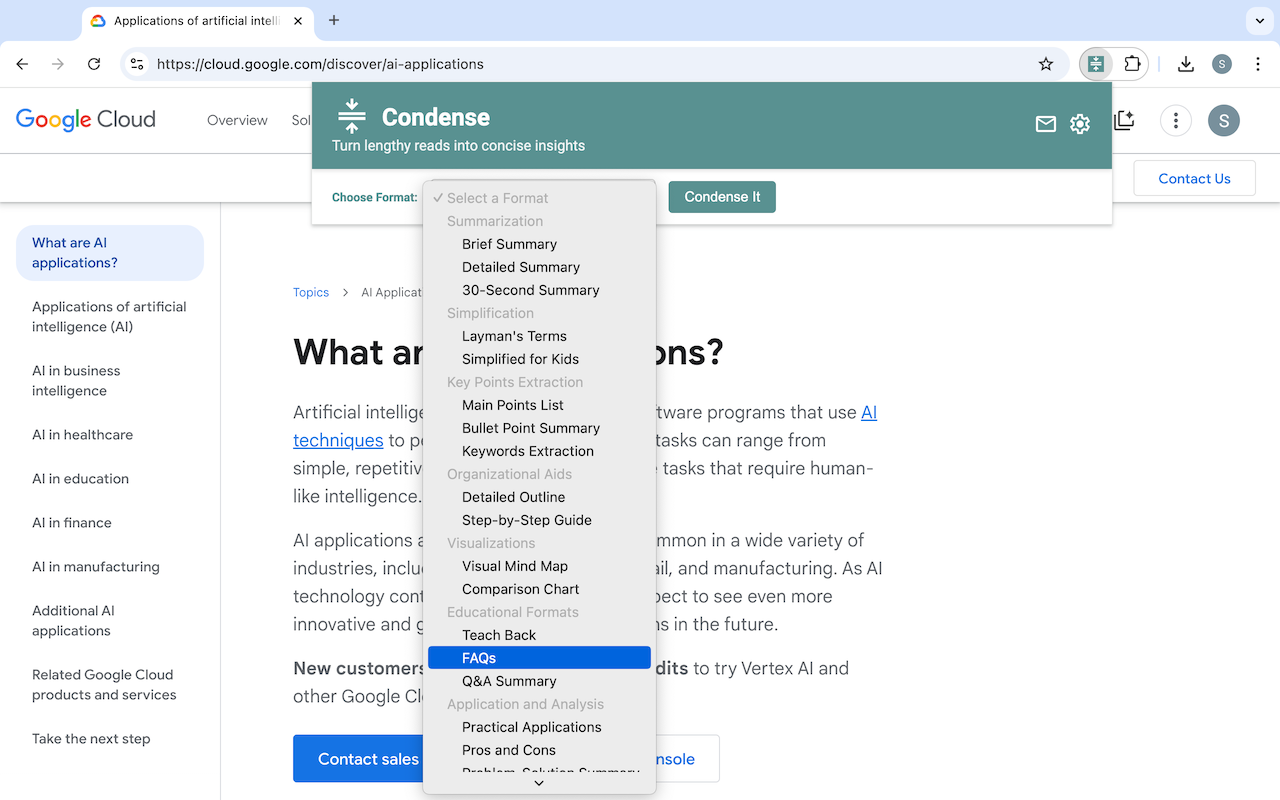This screenshot has width=1280, height=800.
Task: Click the Condense mail envelope icon
Action: (x=1045, y=124)
